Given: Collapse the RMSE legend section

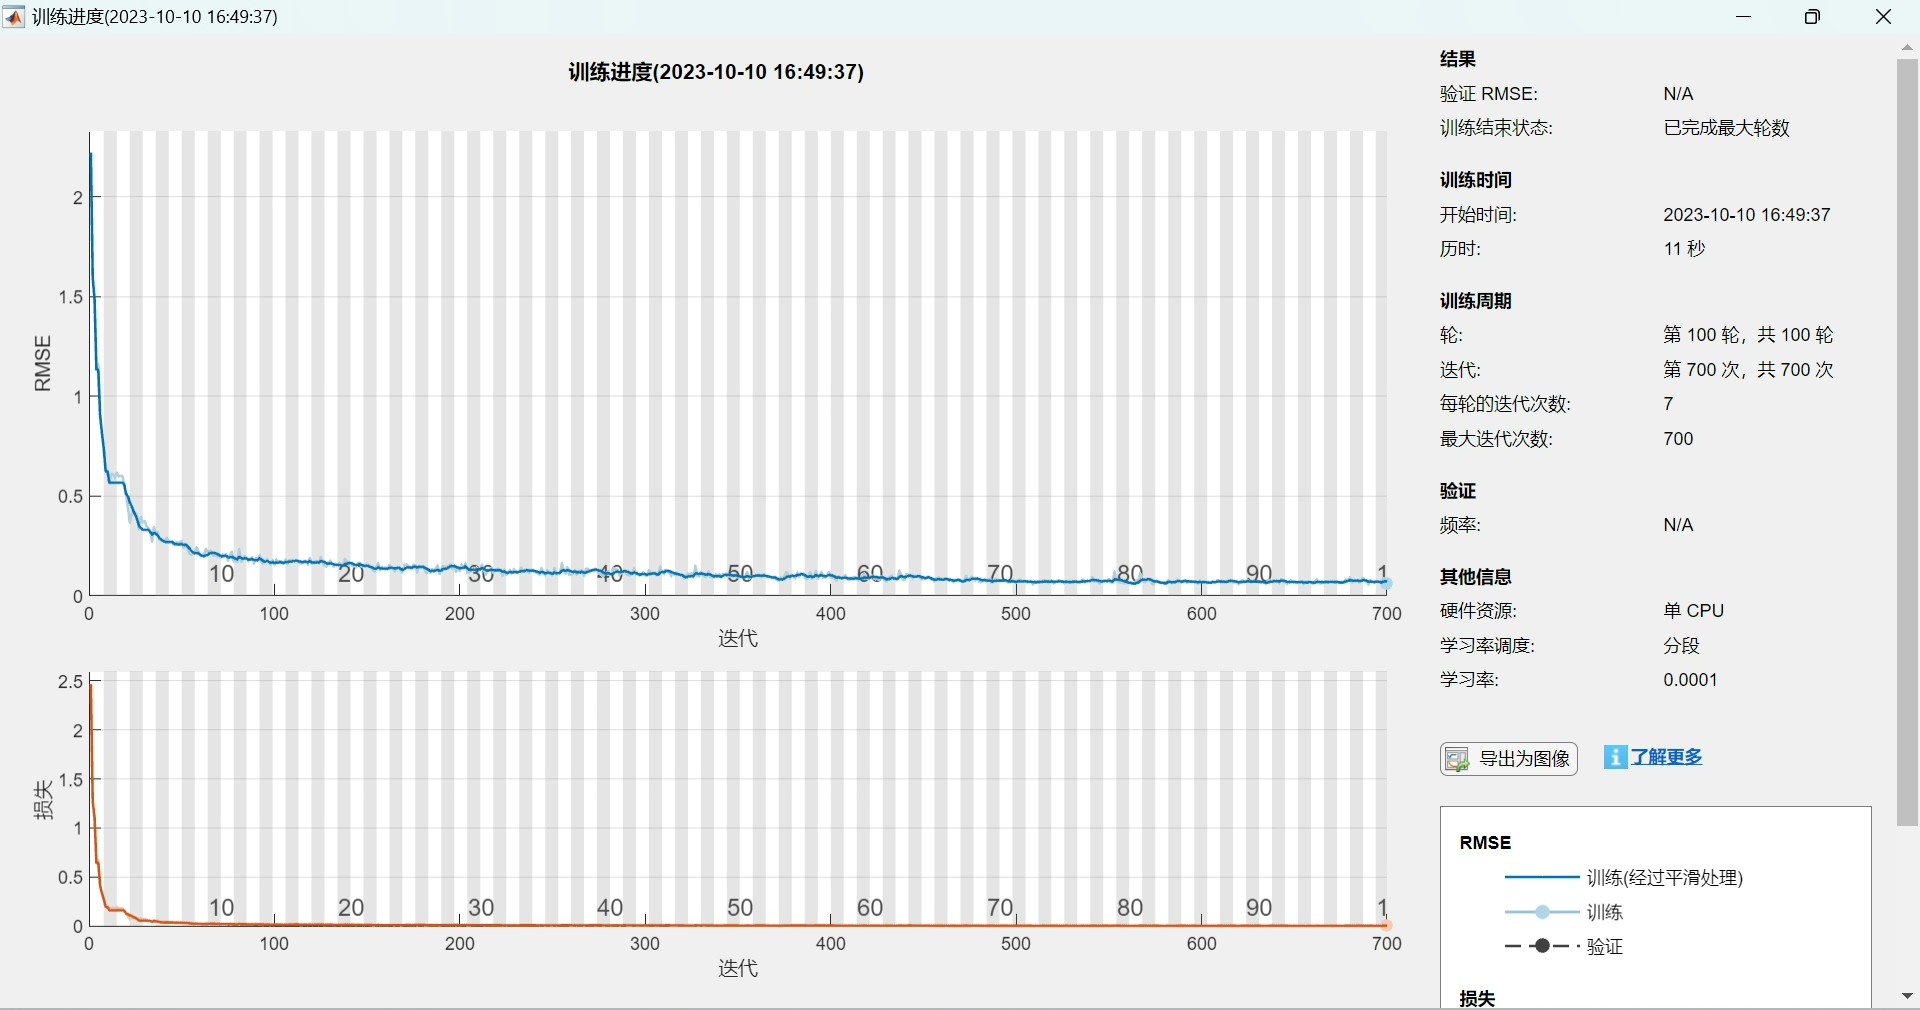Looking at the screenshot, I should [x=1484, y=841].
